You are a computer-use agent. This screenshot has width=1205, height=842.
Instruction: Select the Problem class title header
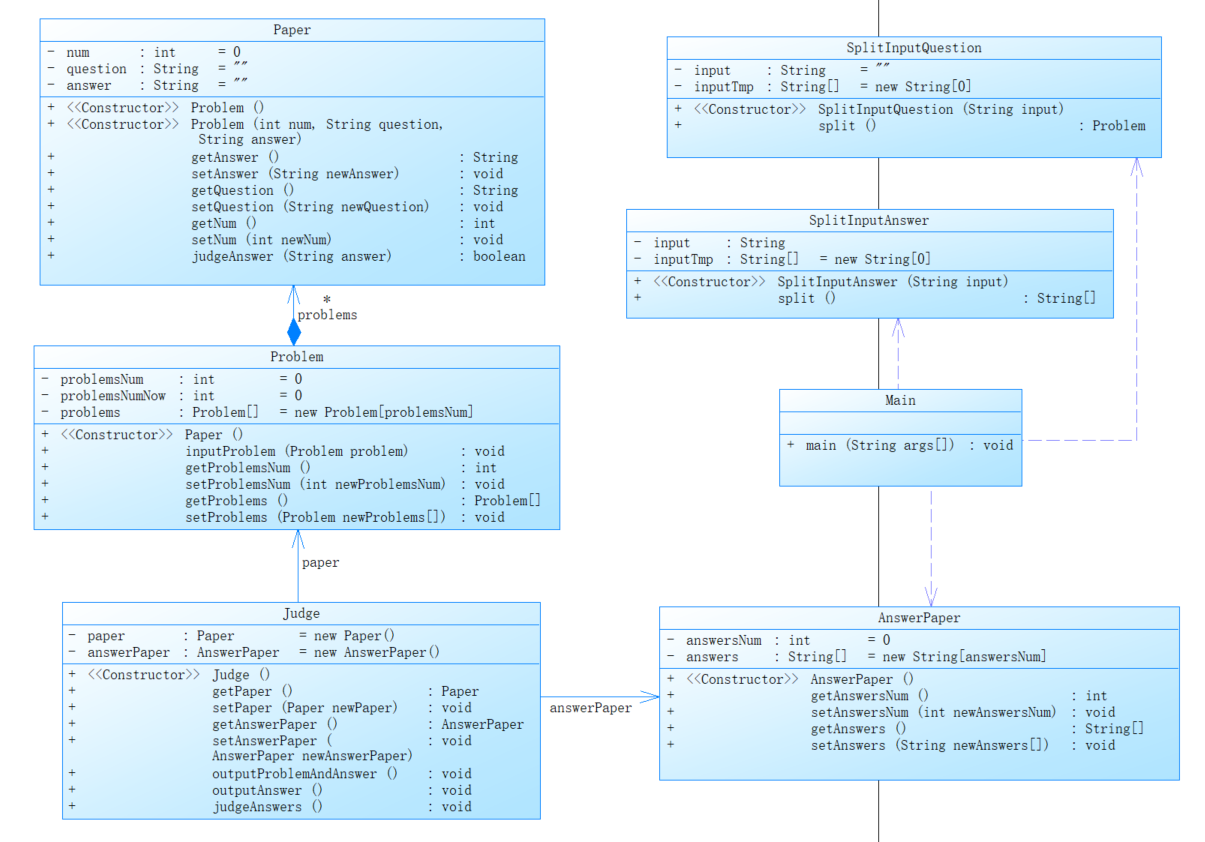[x=297, y=357]
